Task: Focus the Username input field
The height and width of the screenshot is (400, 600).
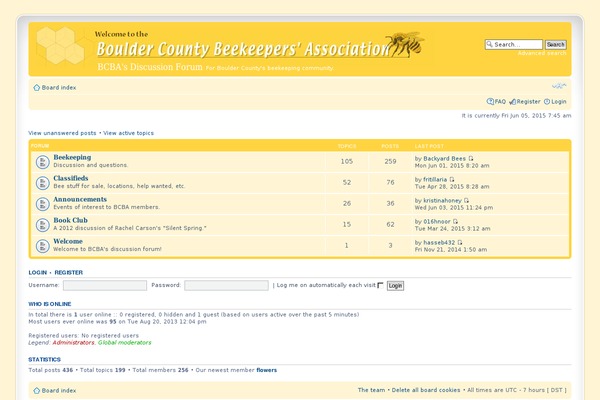Action: click(x=105, y=286)
